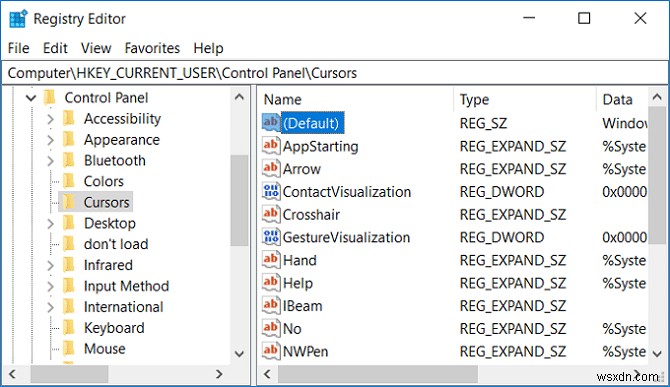Viewport: 670px width, 387px height.
Task: Click the string icon beside IBeam
Action: [x=271, y=305]
